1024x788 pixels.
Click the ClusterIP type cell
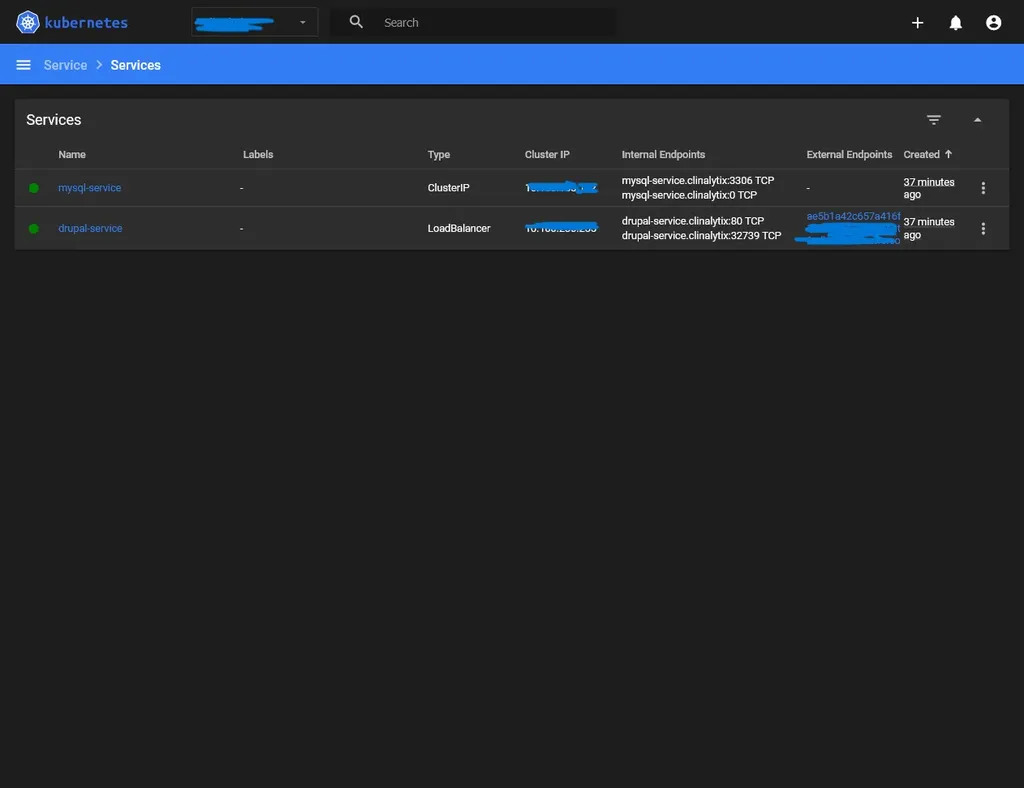(x=449, y=188)
